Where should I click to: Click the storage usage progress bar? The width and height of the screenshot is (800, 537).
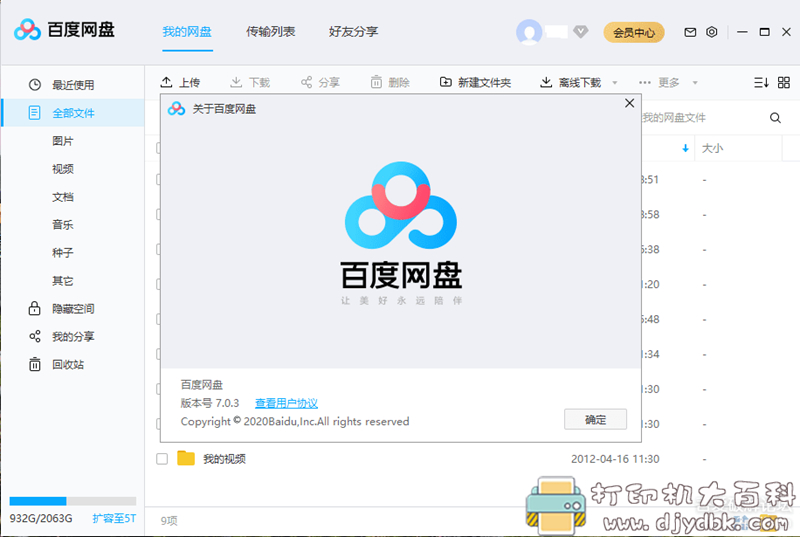73,501
